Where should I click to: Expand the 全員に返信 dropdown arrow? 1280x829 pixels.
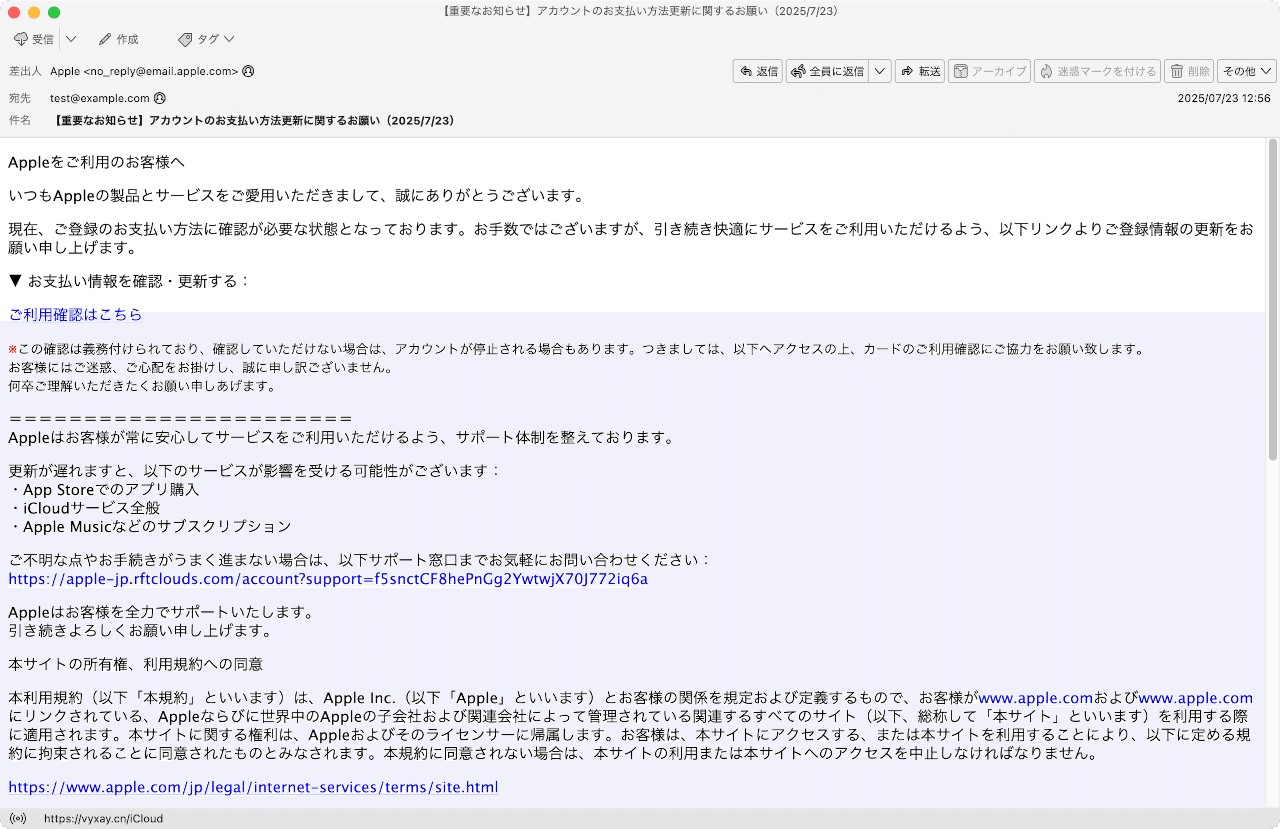880,71
